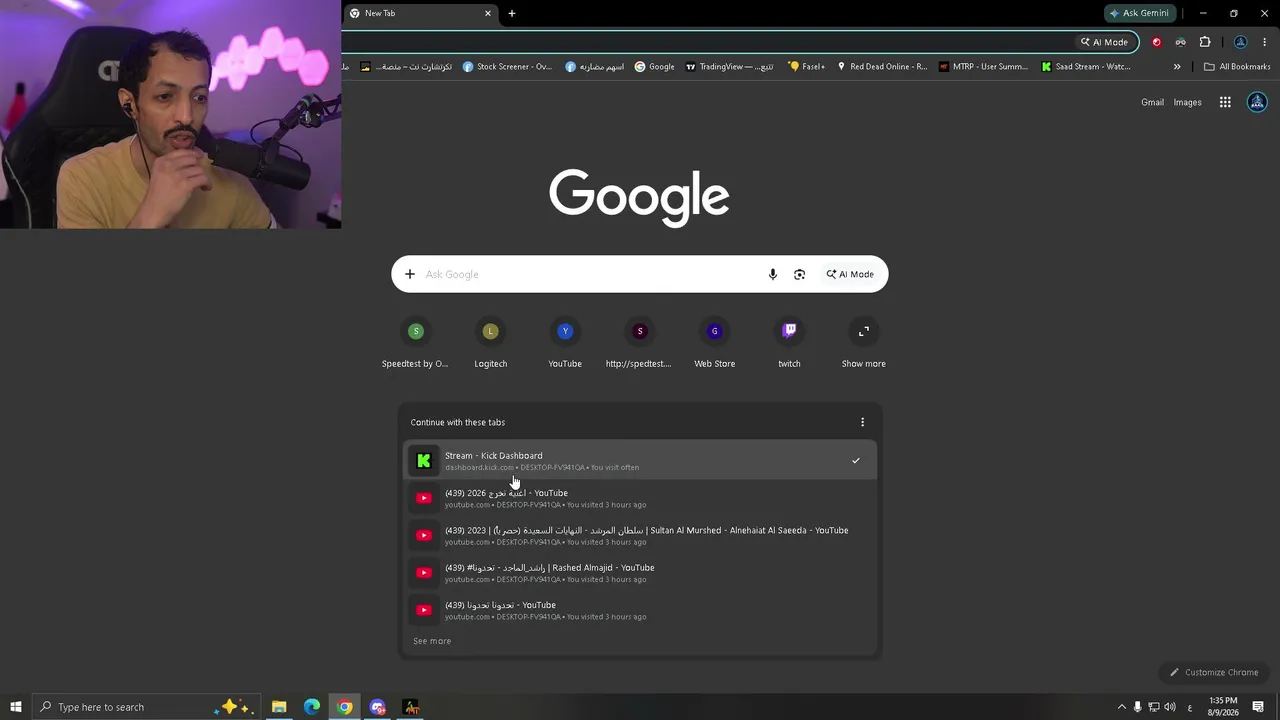Click the Customize Chrome button
The image size is (1280, 720).
point(1214,672)
